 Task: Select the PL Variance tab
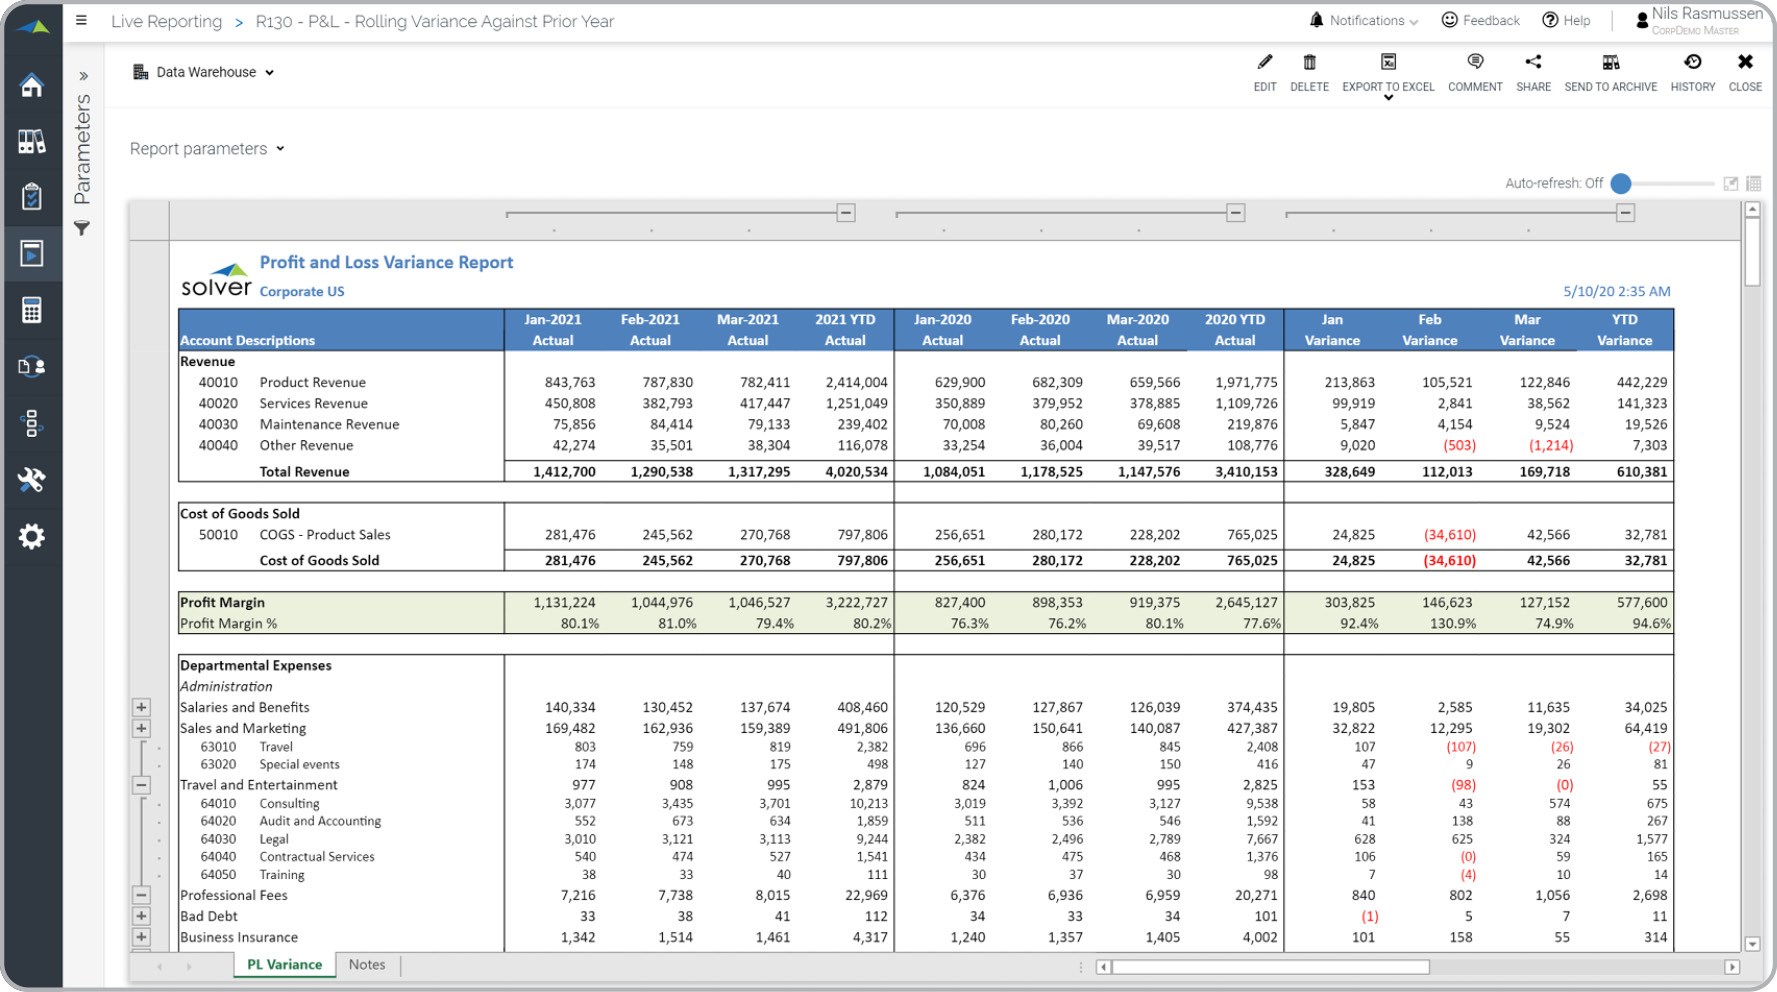pos(285,965)
